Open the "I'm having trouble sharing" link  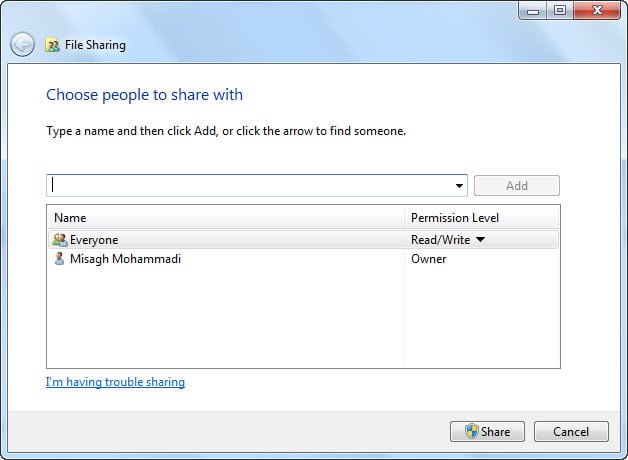(115, 382)
